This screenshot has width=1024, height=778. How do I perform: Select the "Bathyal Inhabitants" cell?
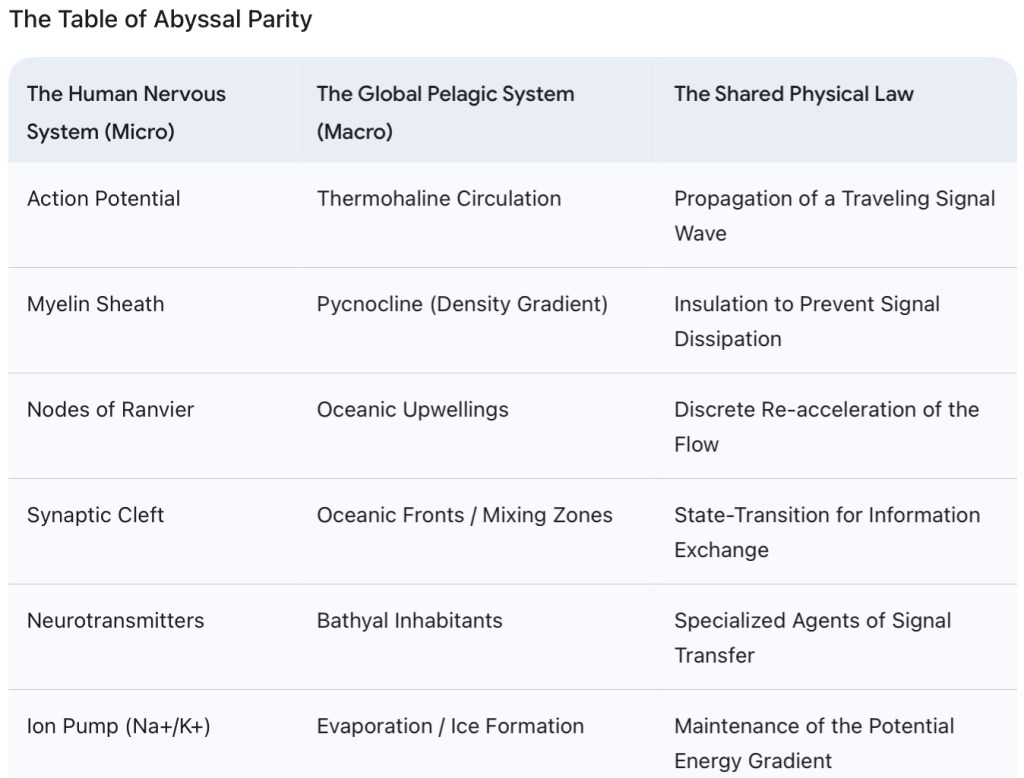pos(410,620)
